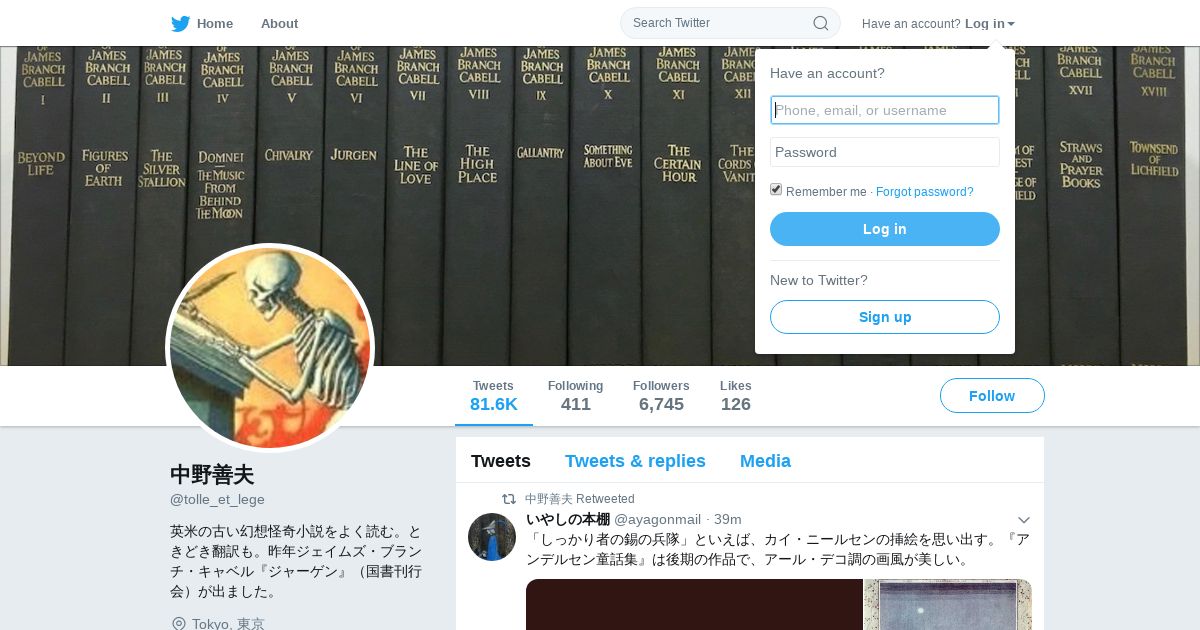1200x630 pixels.
Task: Switch to the Tweets & replies tab
Action: click(x=635, y=461)
